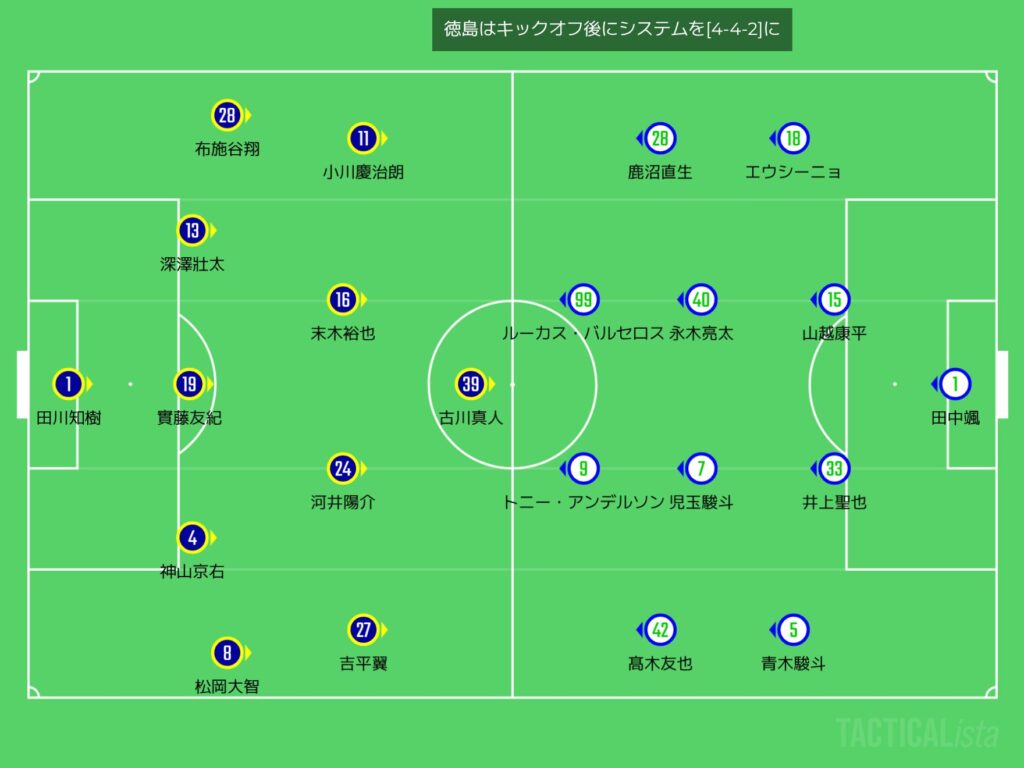Click the number 24 河井陽介 marker
Image resolution: width=1024 pixels, height=768 pixels.
pyautogui.click(x=343, y=468)
